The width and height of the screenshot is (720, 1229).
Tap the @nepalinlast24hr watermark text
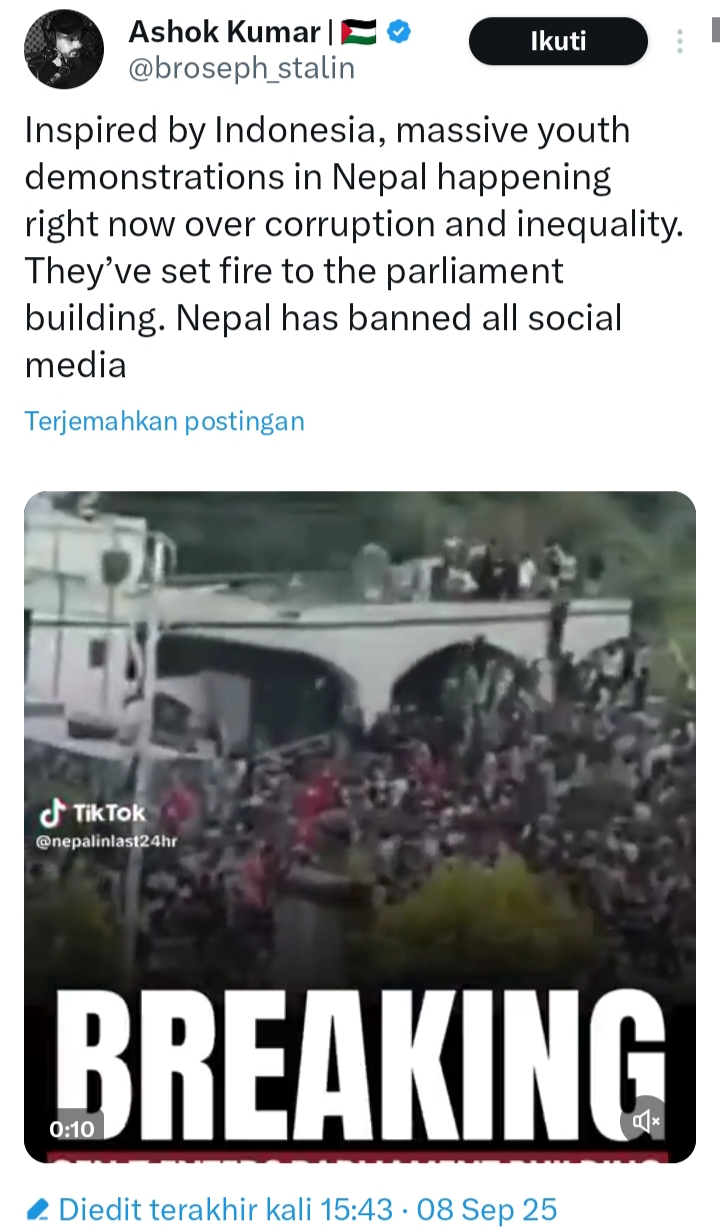(107, 842)
